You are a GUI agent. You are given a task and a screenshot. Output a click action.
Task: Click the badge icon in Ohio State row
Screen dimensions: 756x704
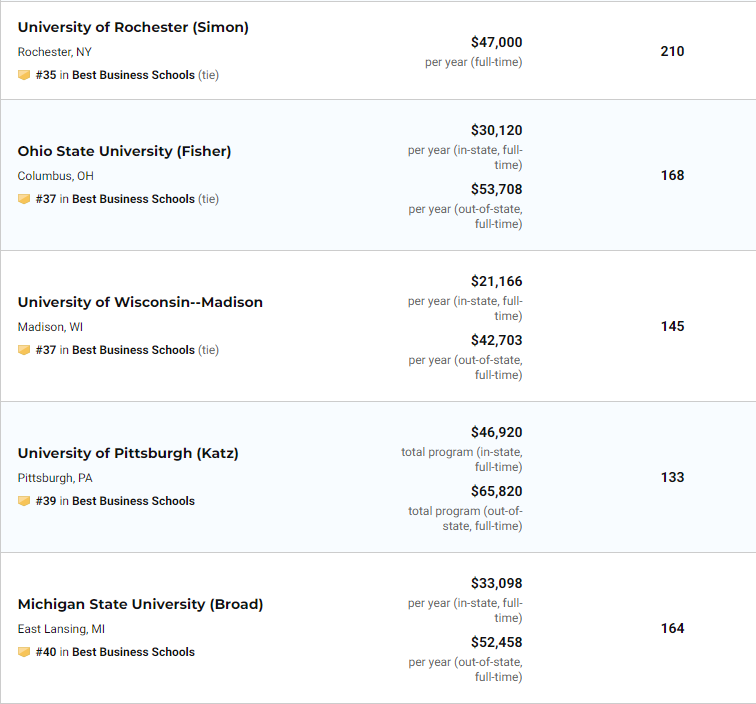[x=24, y=199]
